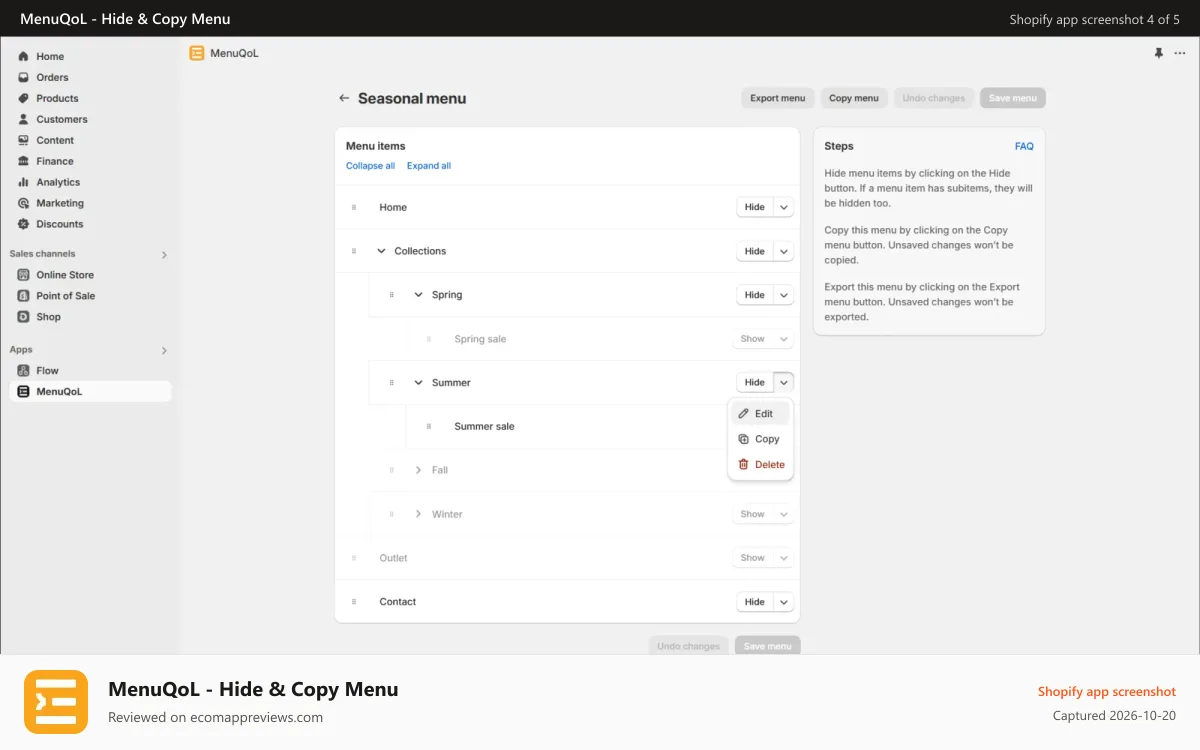
Task: Collapse the Summer submenu chevron
Action: tap(418, 382)
